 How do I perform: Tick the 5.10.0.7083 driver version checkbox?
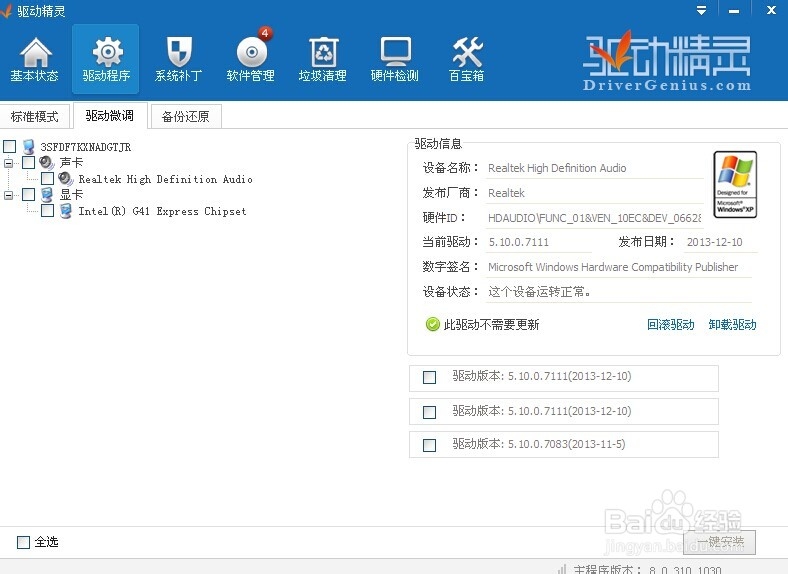pyautogui.click(x=429, y=445)
